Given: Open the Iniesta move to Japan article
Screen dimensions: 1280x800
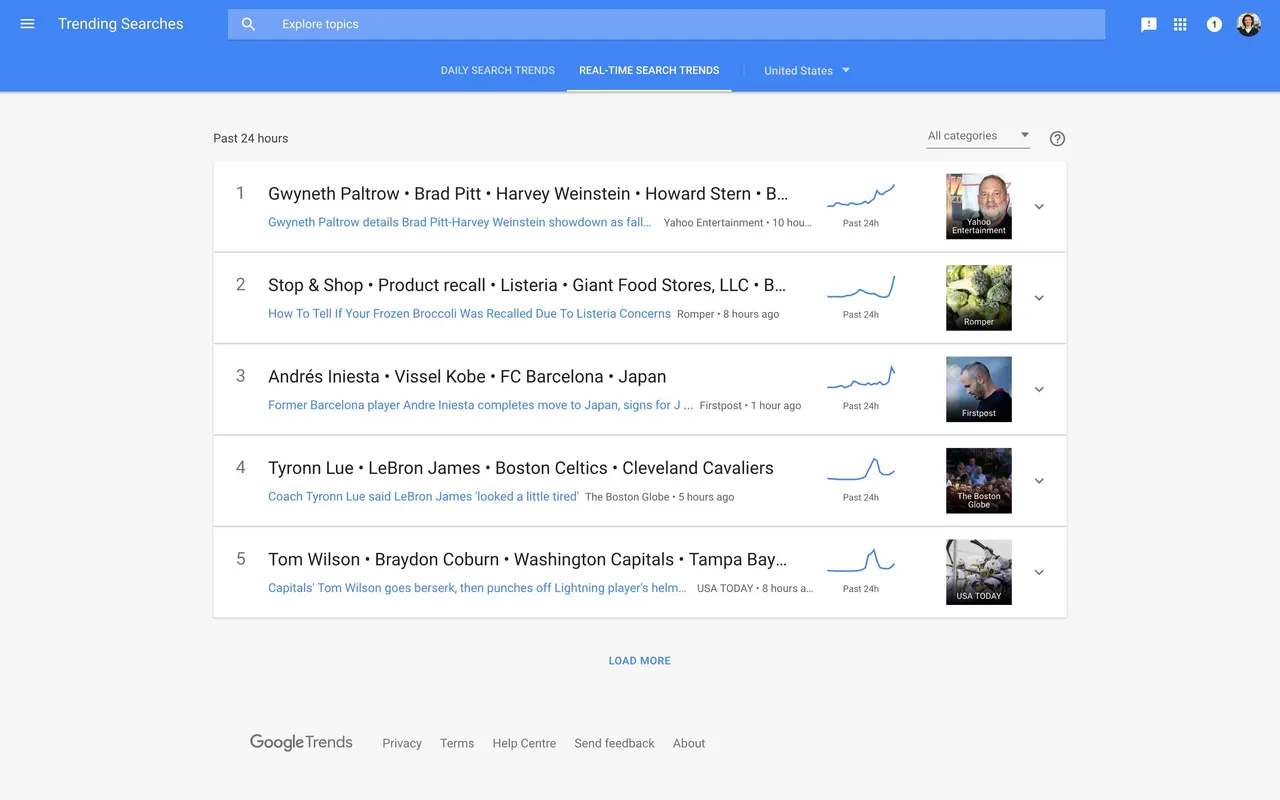Looking at the screenshot, I should (480, 405).
